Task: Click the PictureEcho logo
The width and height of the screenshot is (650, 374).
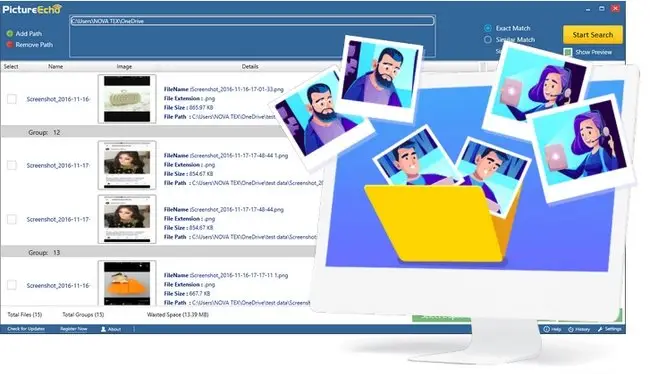Action: point(32,10)
